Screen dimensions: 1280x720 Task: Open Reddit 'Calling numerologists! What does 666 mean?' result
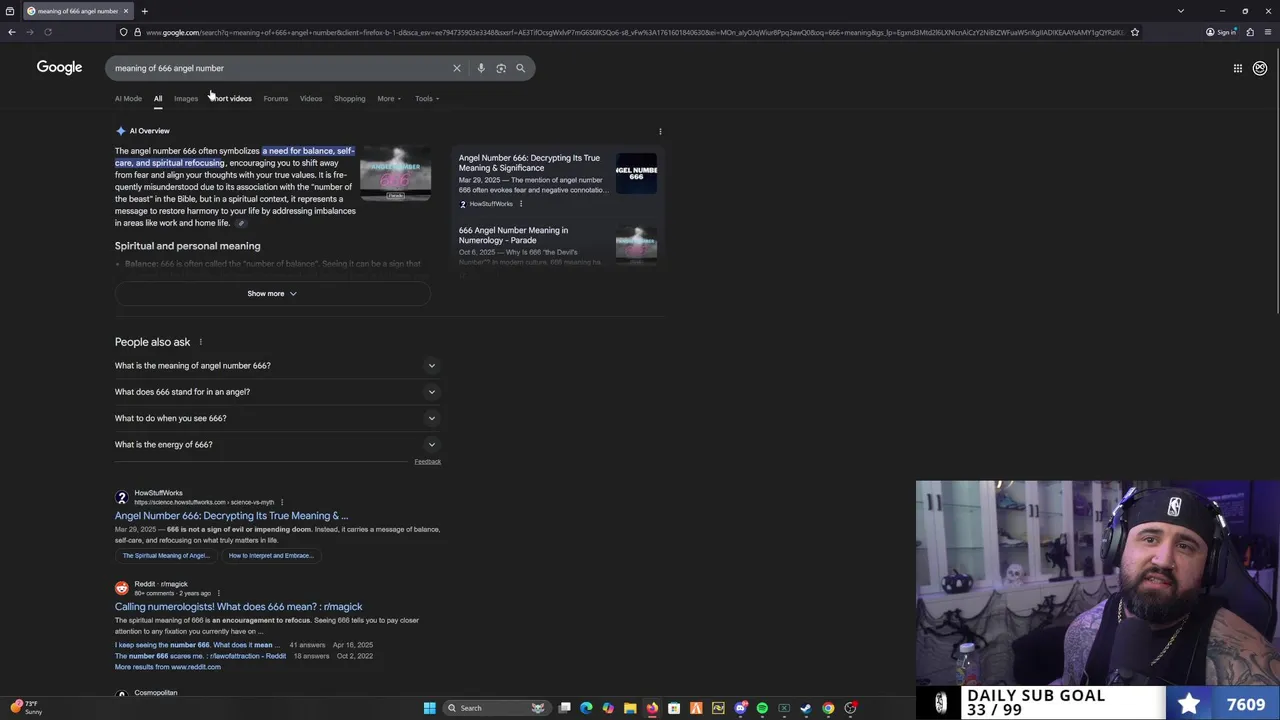pos(238,607)
